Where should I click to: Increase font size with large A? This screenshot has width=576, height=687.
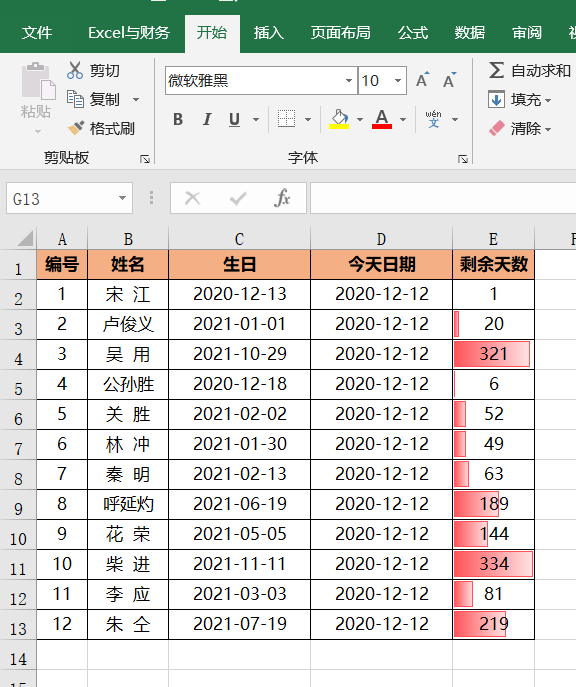(x=423, y=80)
